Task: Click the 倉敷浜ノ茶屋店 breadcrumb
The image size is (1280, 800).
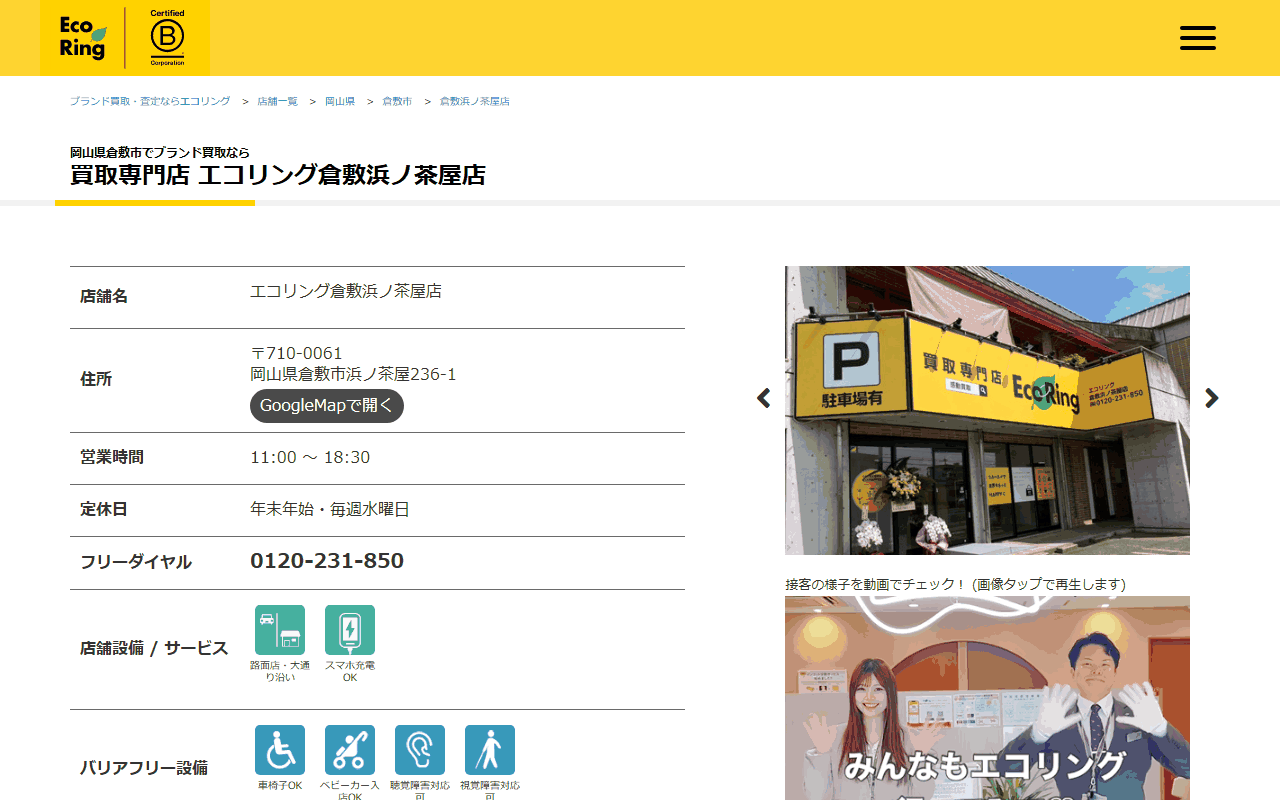Action: click(475, 102)
